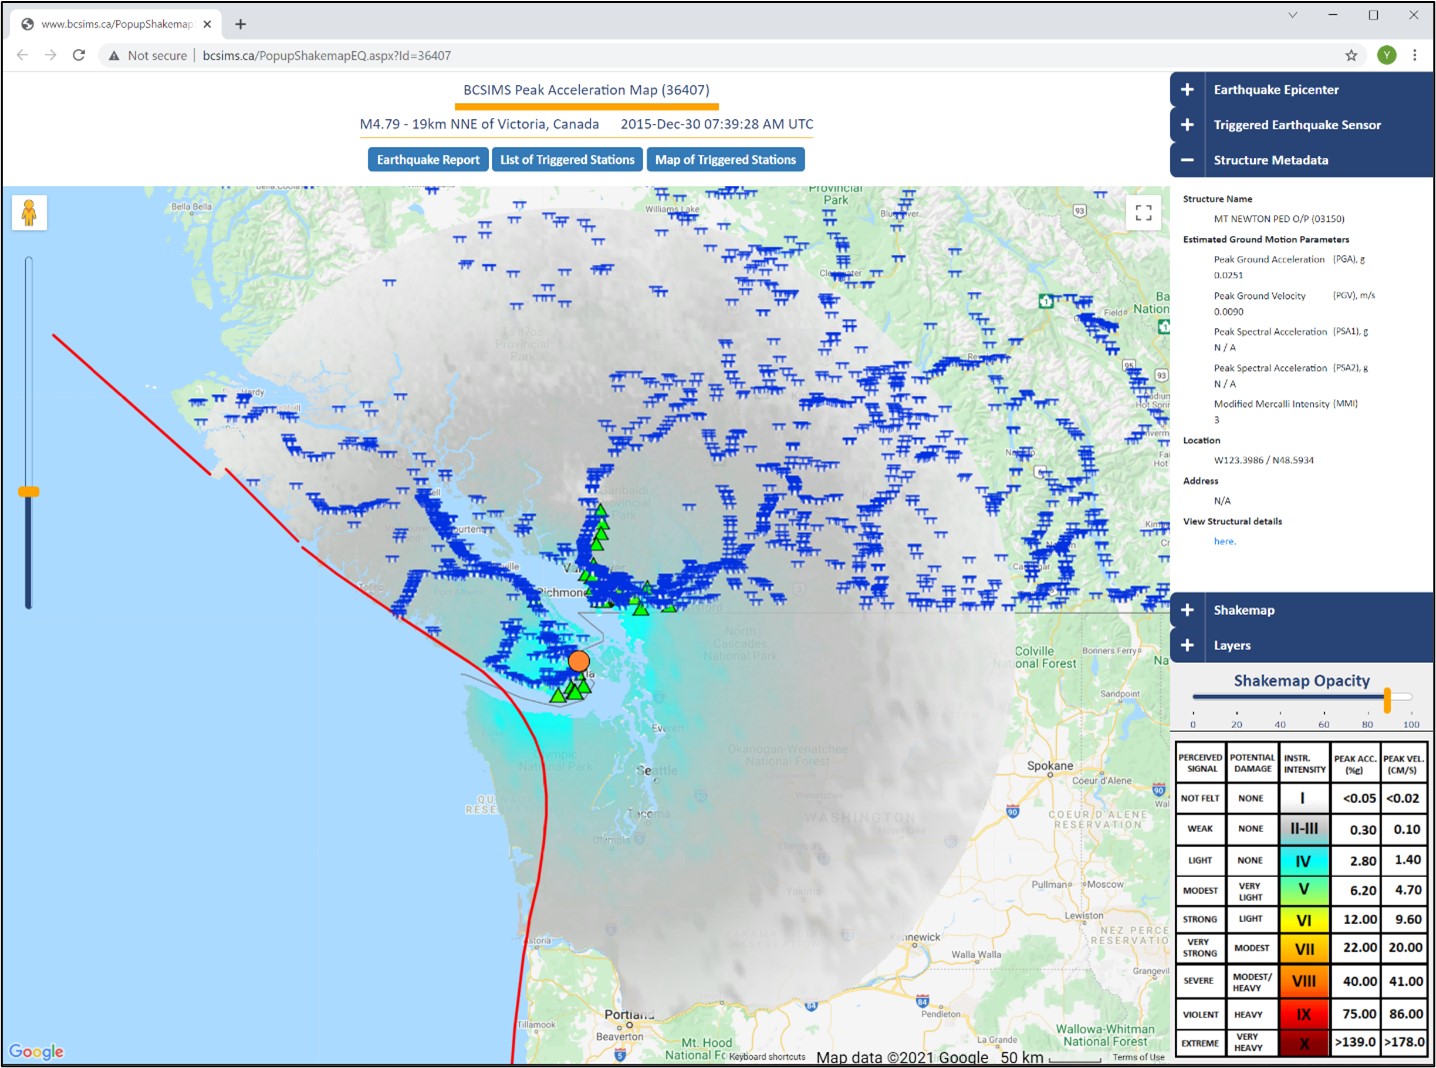Click the Google logo on the map

(37, 1051)
